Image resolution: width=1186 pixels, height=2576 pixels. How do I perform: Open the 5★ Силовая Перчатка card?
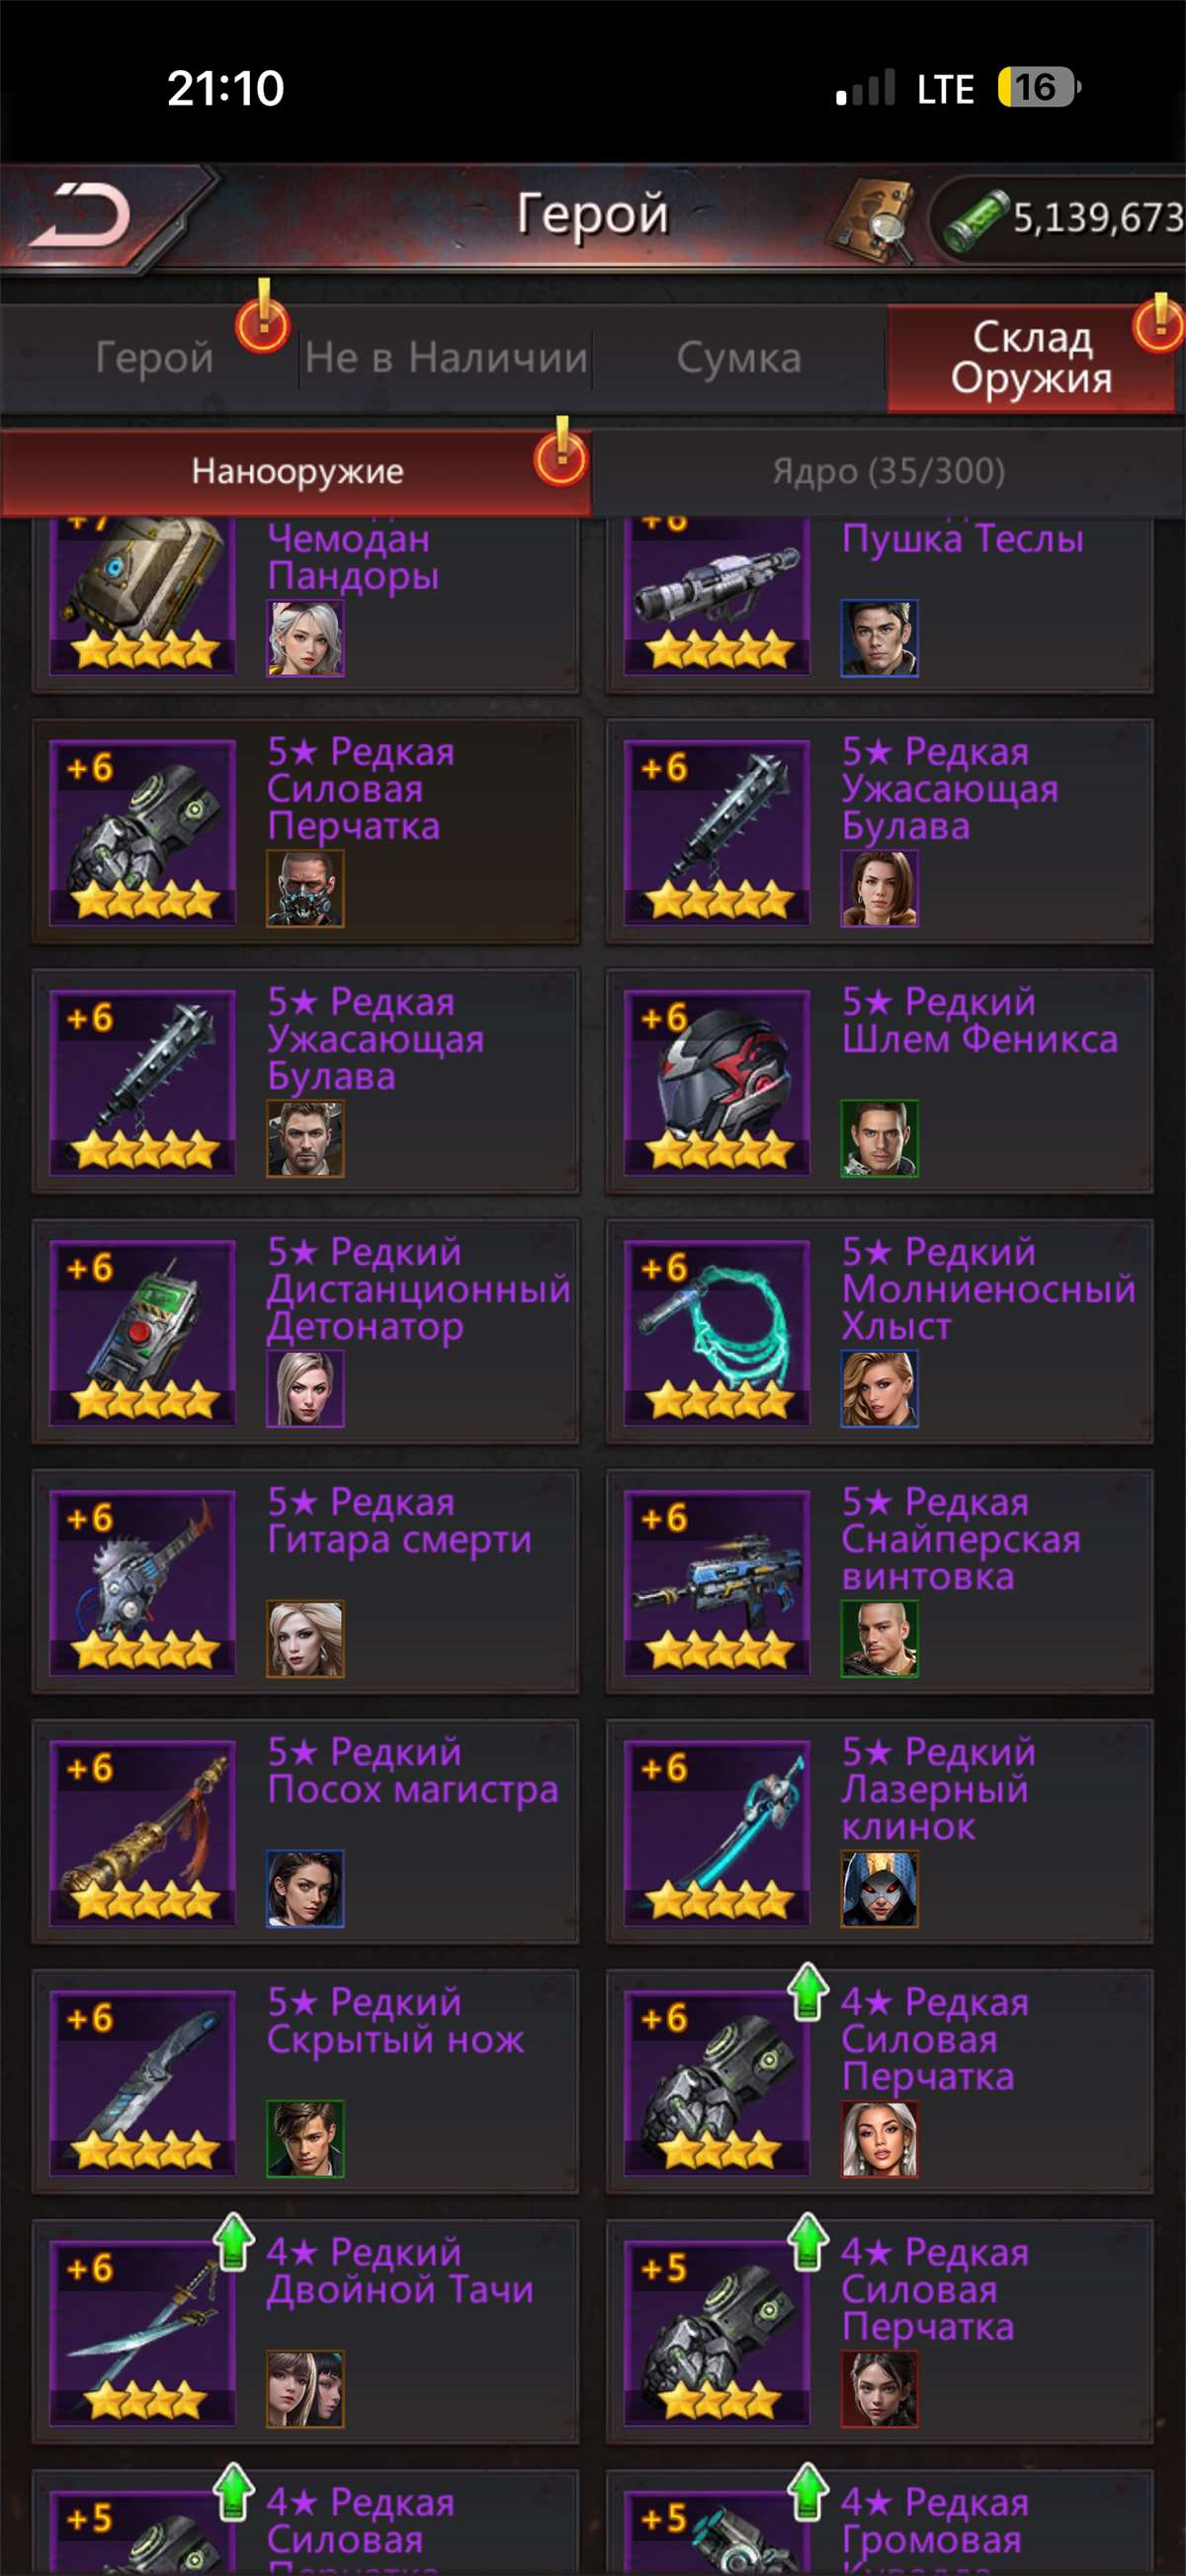[x=306, y=831]
